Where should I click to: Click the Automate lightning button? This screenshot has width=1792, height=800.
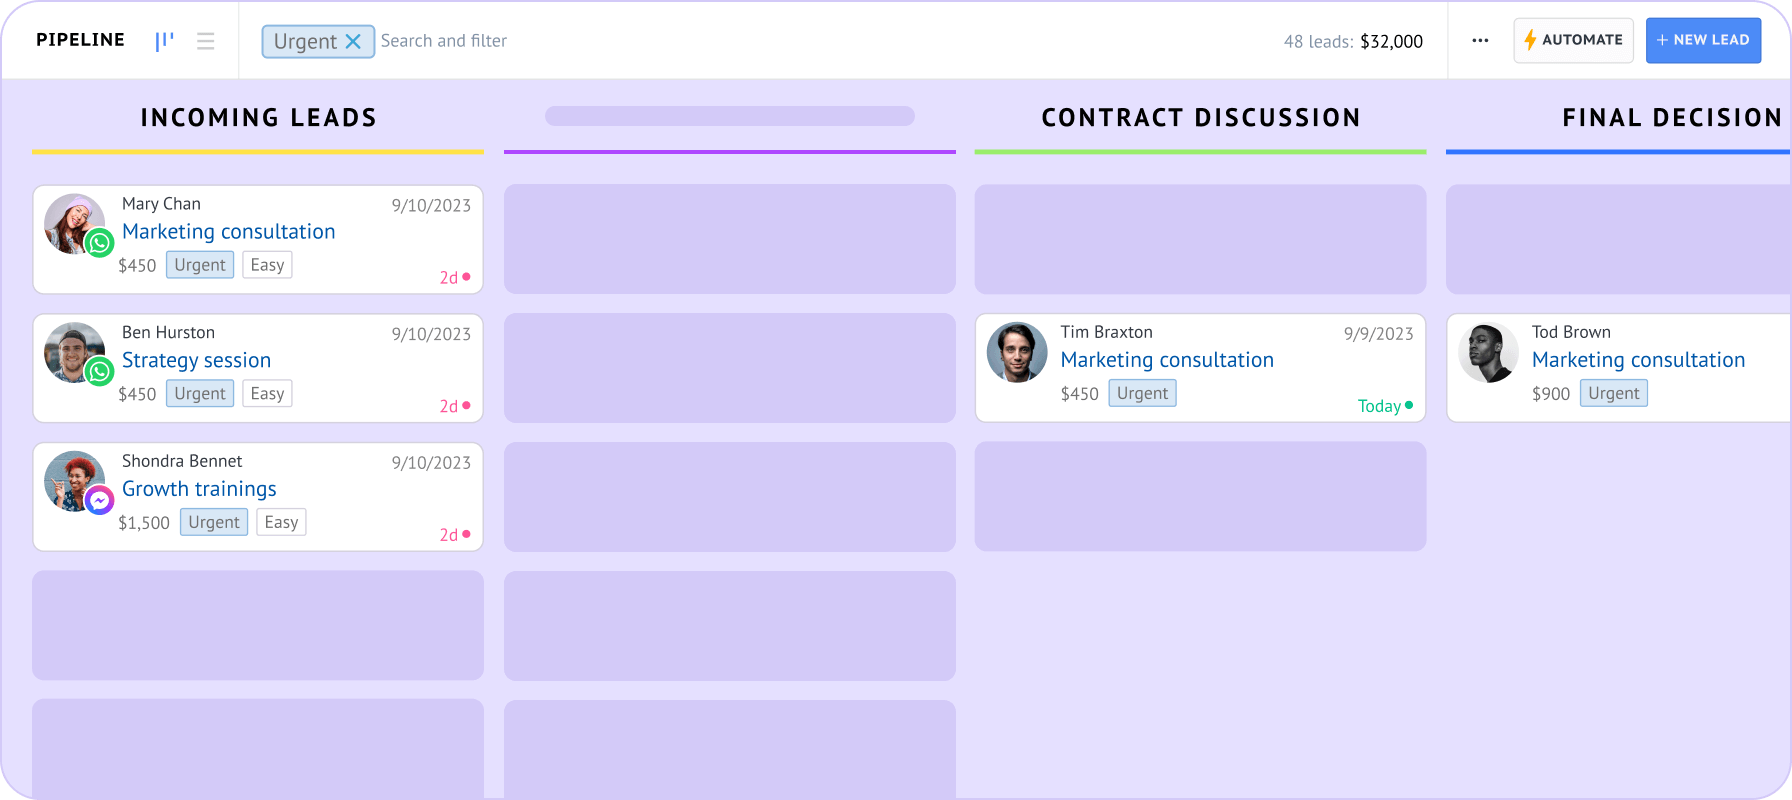click(x=1573, y=41)
